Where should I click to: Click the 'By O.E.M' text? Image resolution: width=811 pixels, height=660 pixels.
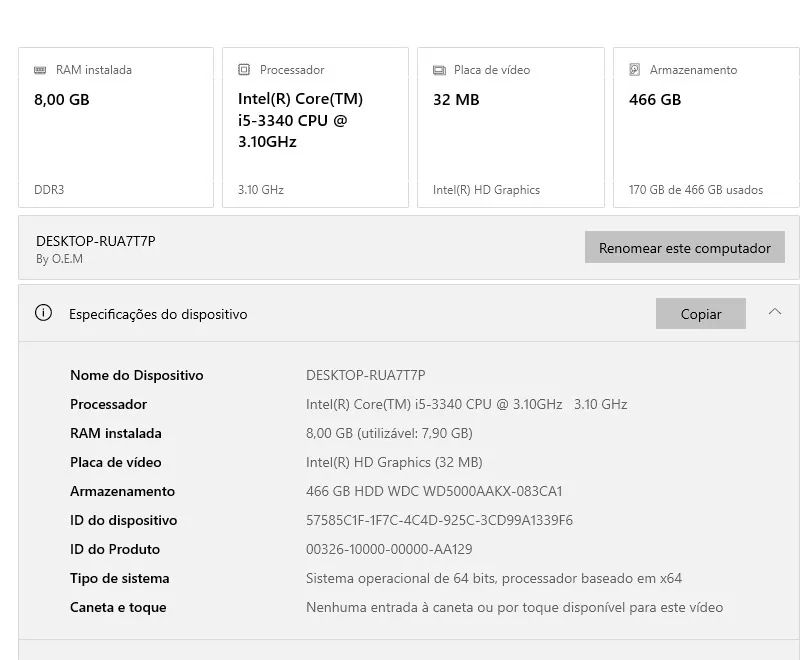59,259
